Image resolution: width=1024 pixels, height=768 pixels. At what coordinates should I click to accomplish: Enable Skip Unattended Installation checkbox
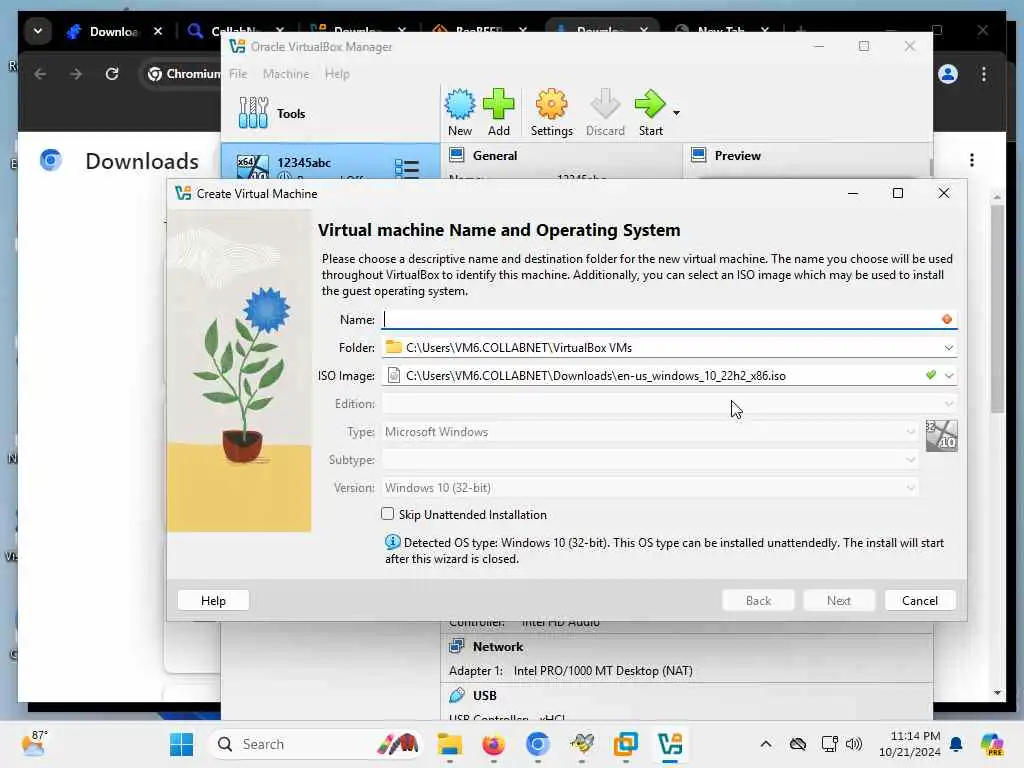pyautogui.click(x=387, y=514)
